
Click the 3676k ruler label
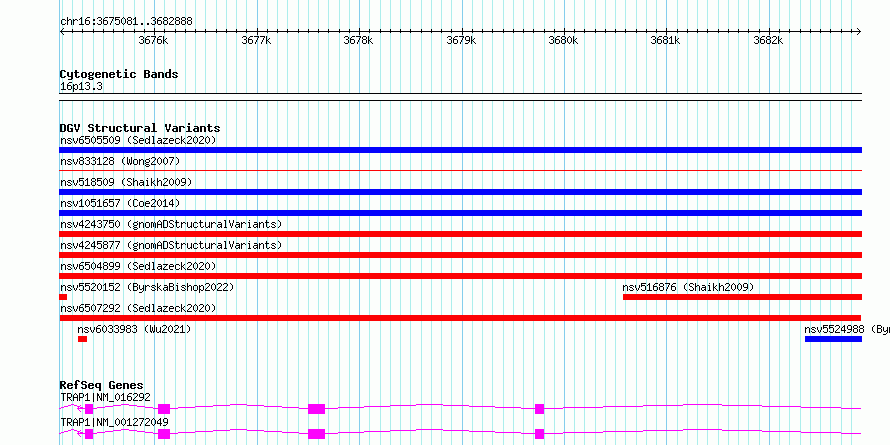153,40
